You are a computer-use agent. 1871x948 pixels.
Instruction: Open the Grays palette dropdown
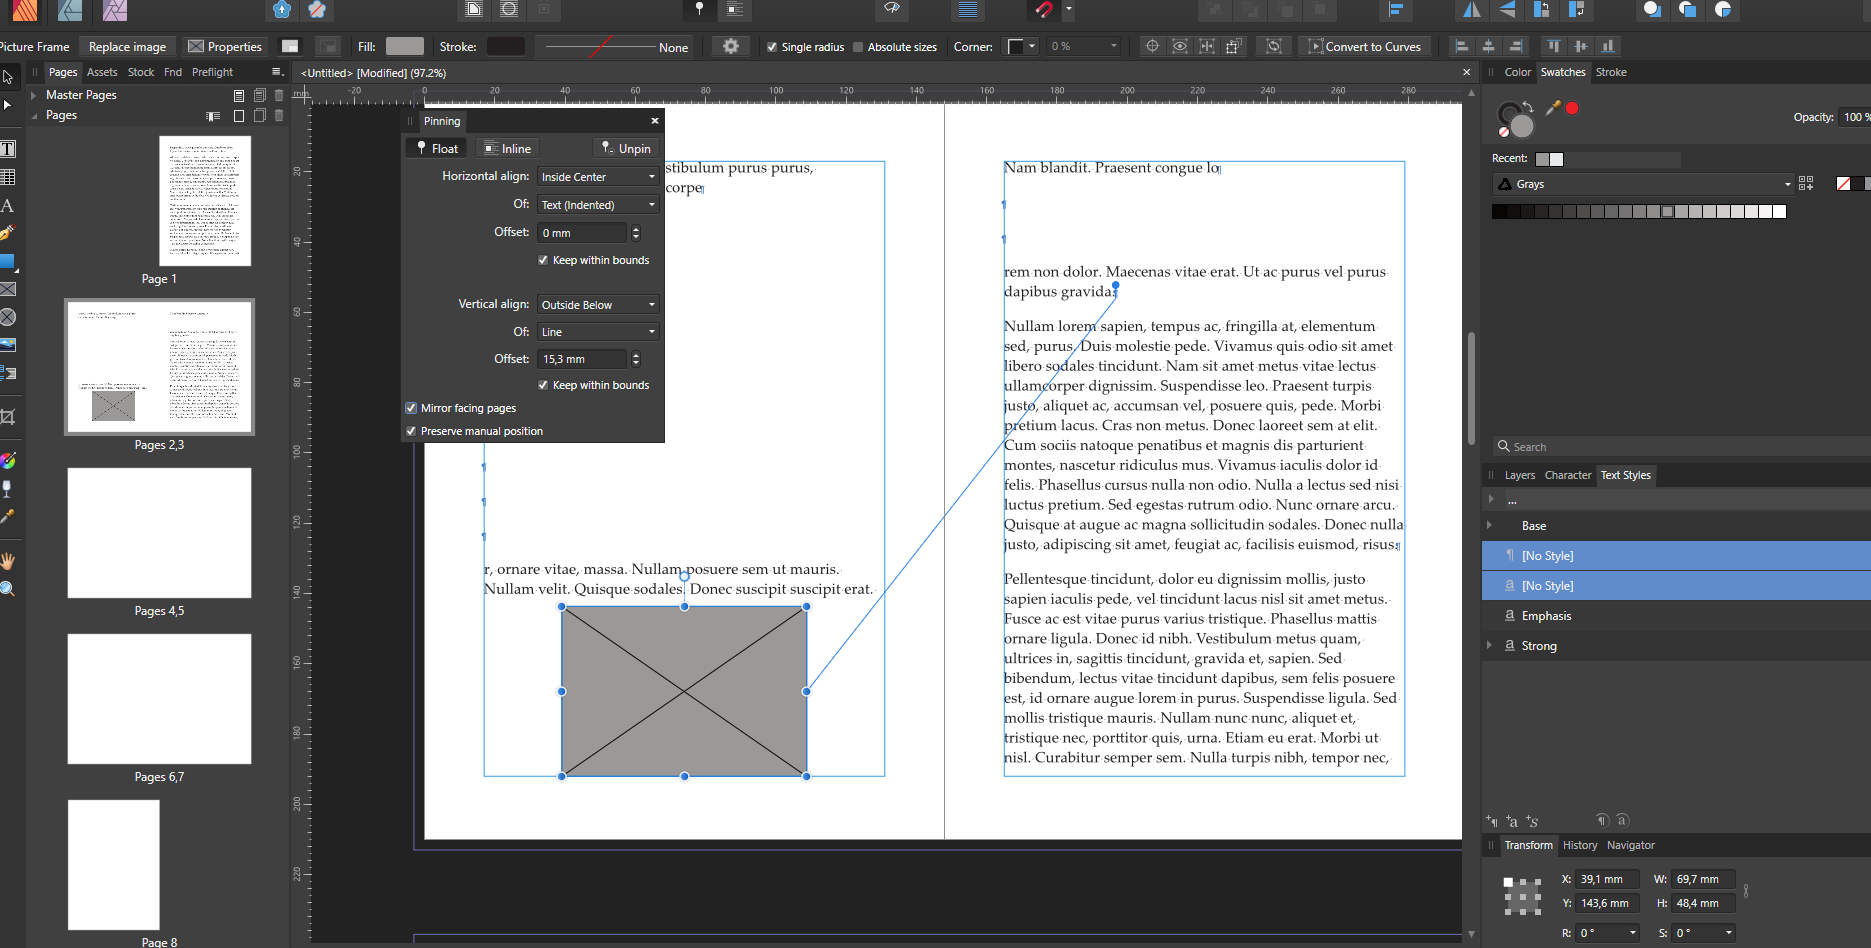1643,184
